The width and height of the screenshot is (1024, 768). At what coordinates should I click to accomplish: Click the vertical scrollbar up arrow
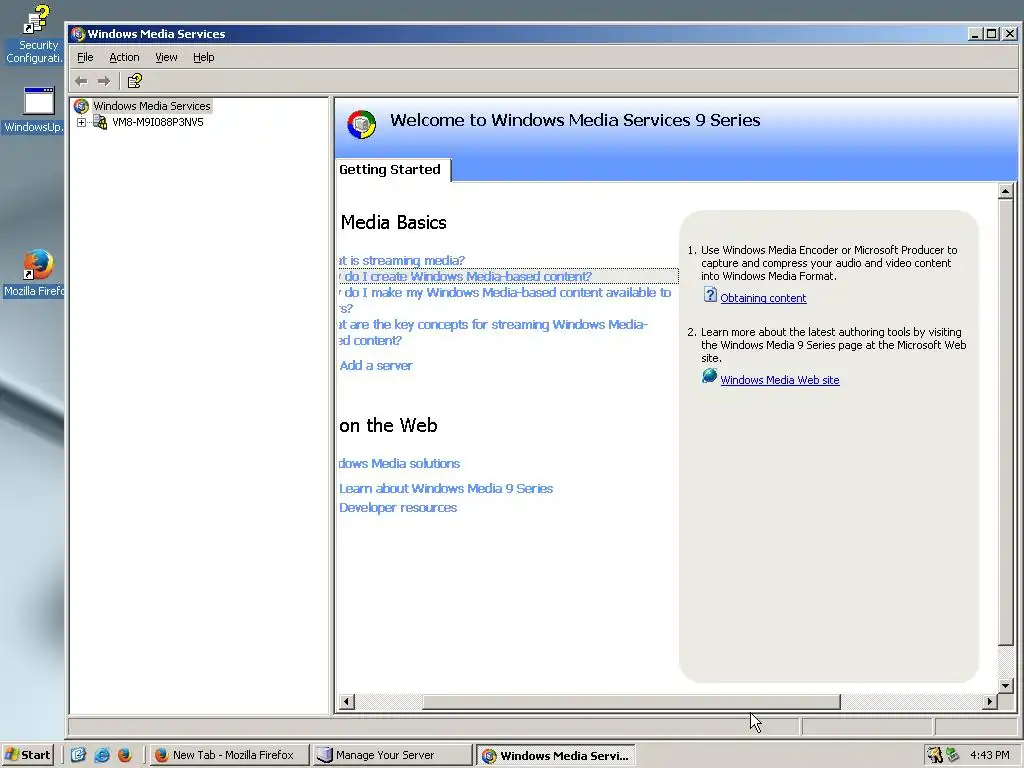(x=1006, y=191)
